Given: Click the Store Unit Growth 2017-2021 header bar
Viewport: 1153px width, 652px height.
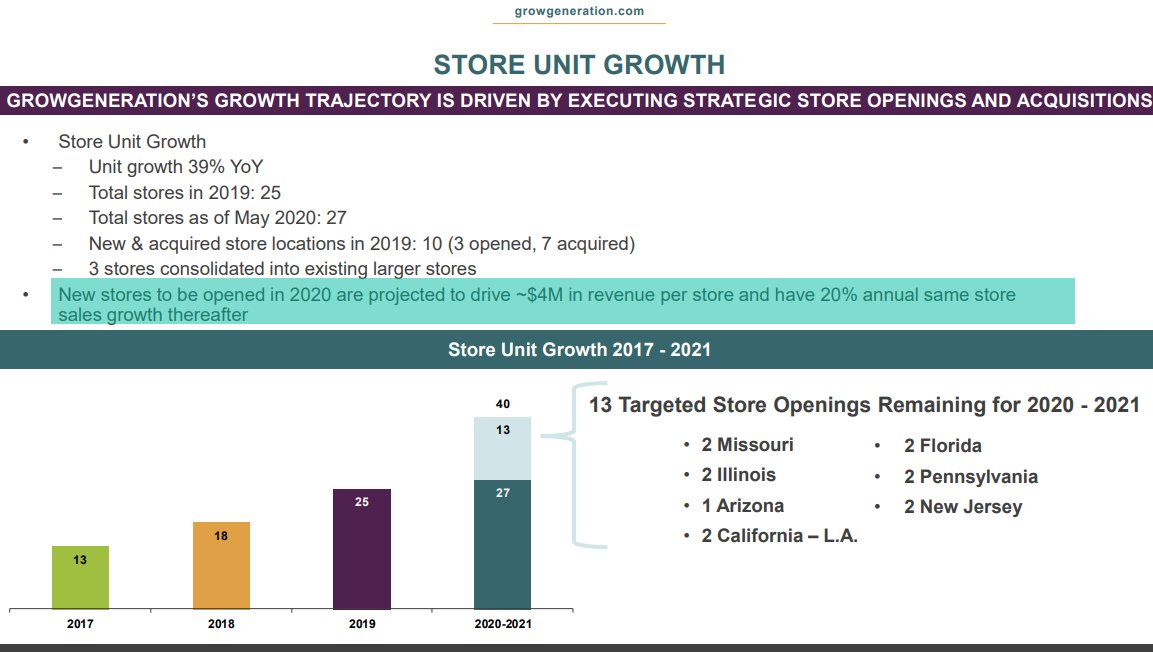Looking at the screenshot, I should tap(578, 349).
